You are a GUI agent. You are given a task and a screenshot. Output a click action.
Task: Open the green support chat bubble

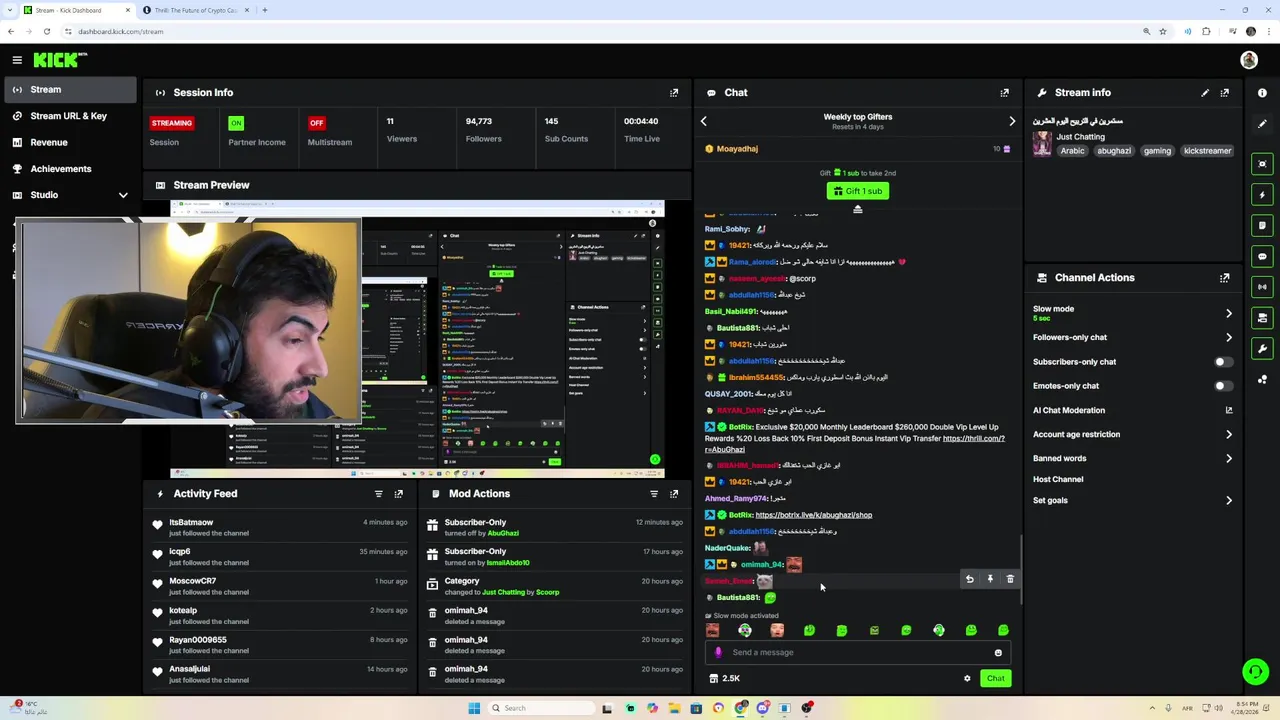1255,671
